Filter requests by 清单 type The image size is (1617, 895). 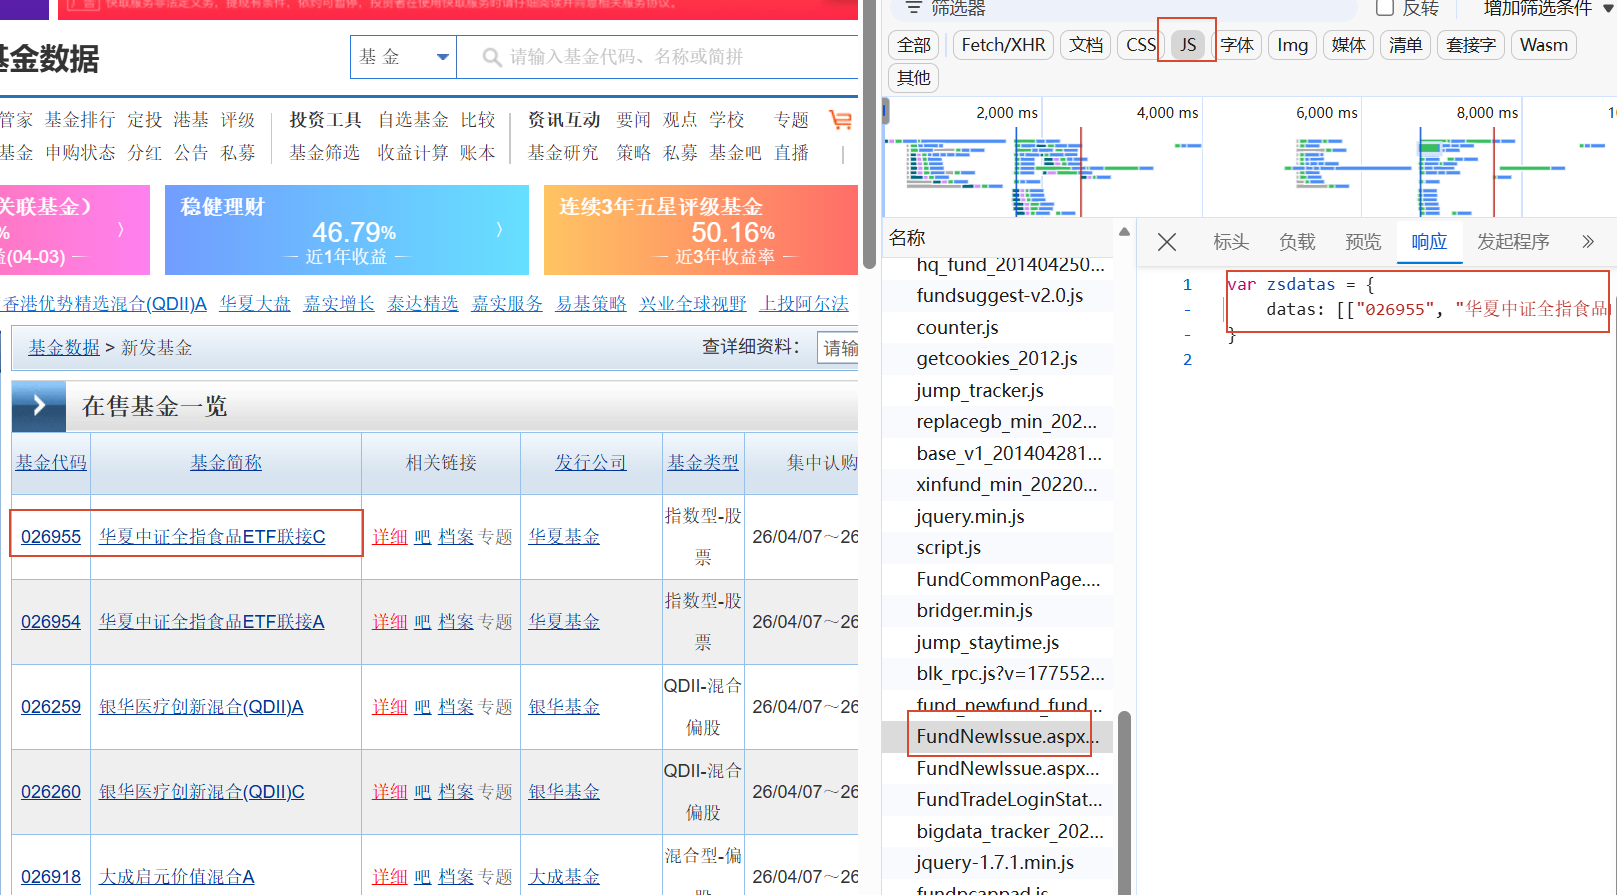[x=1405, y=45]
